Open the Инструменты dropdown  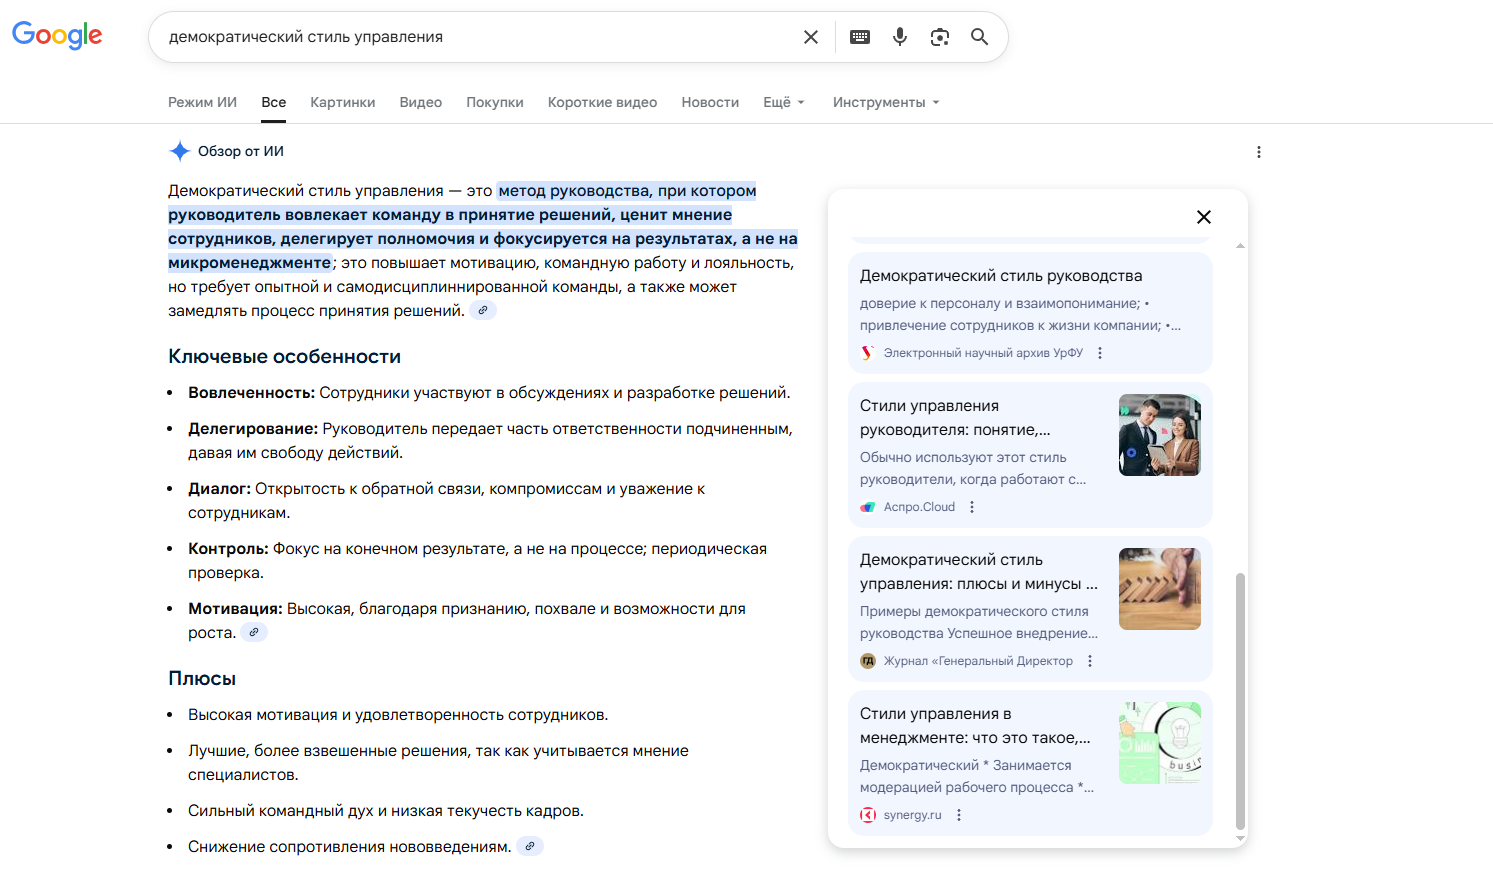[885, 102]
